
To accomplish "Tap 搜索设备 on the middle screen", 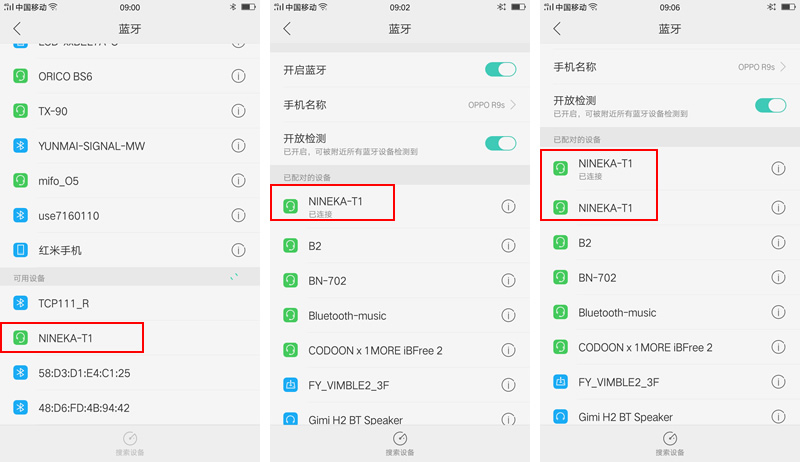I will pos(400,444).
